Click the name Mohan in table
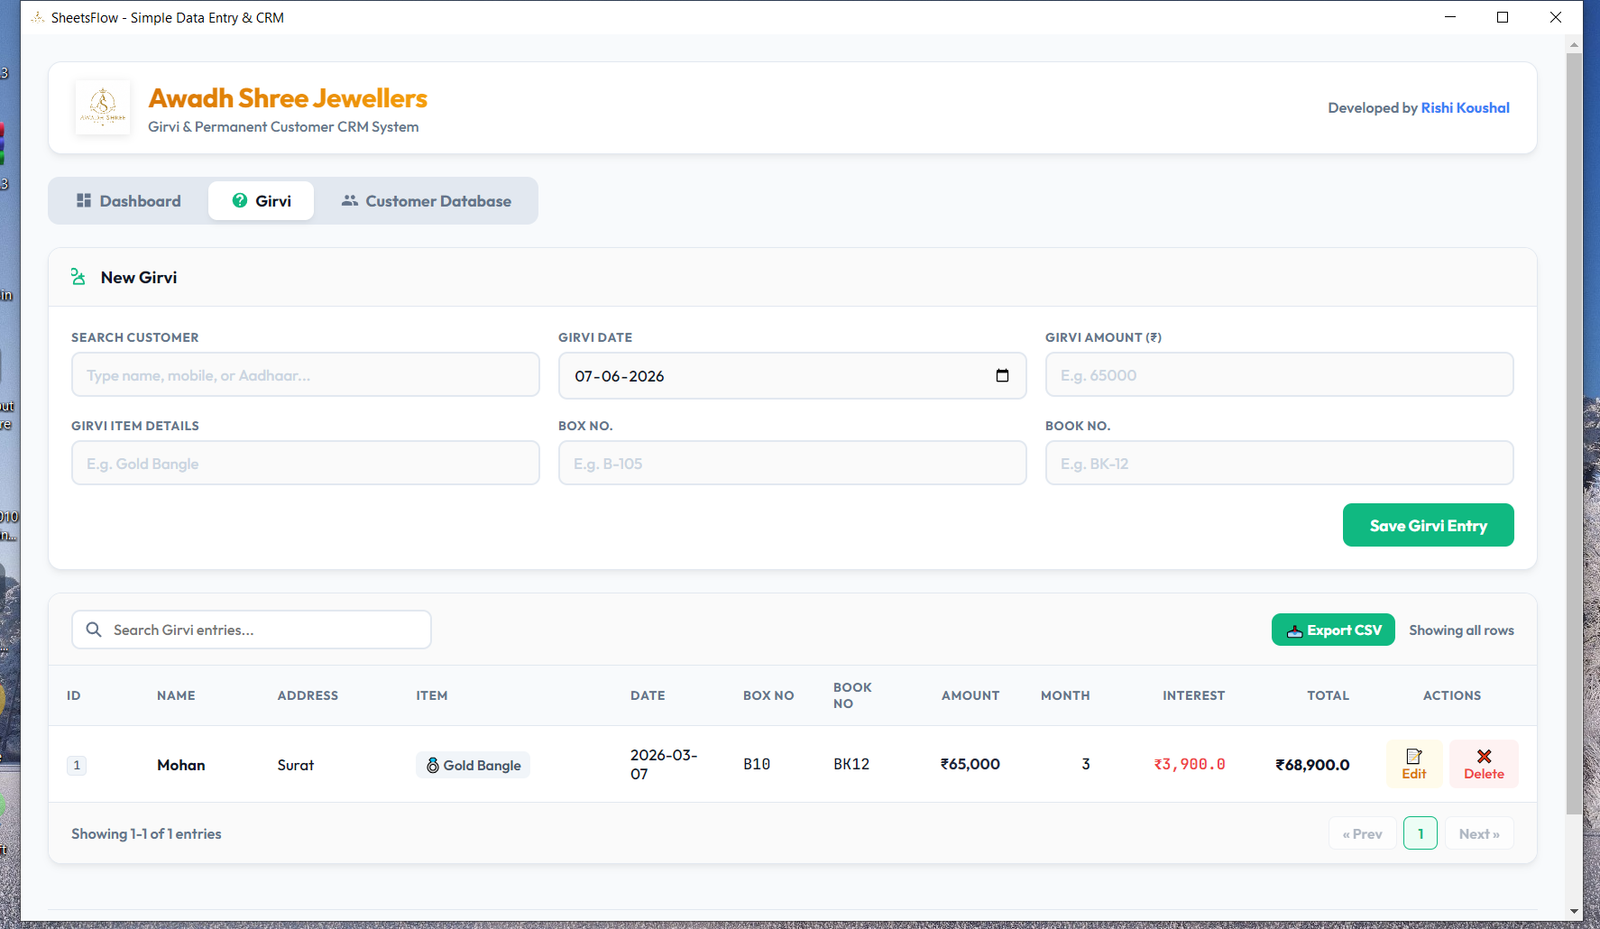This screenshot has width=1600, height=929. (181, 765)
